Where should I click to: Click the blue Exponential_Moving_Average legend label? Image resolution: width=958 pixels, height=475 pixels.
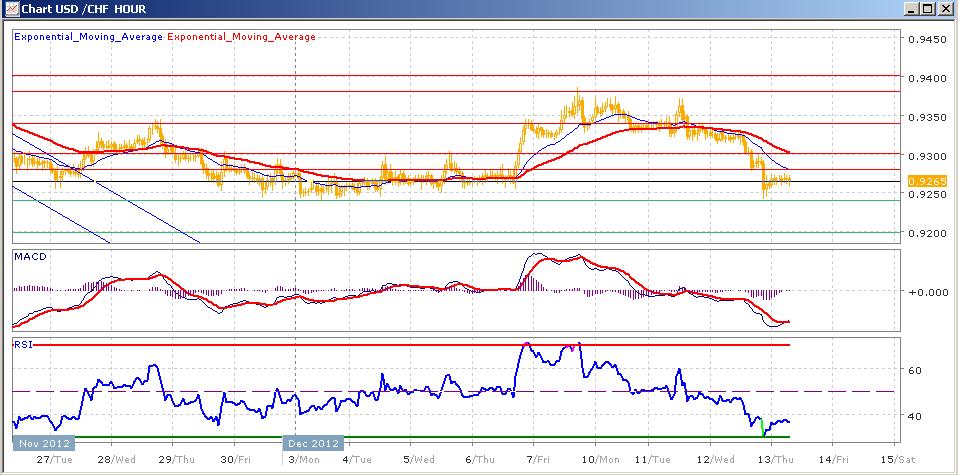pyautogui.click(x=88, y=37)
